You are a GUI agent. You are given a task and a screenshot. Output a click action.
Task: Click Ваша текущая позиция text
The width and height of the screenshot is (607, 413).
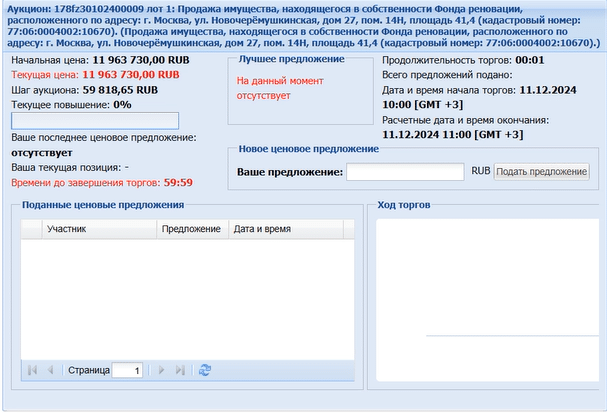tap(70, 168)
